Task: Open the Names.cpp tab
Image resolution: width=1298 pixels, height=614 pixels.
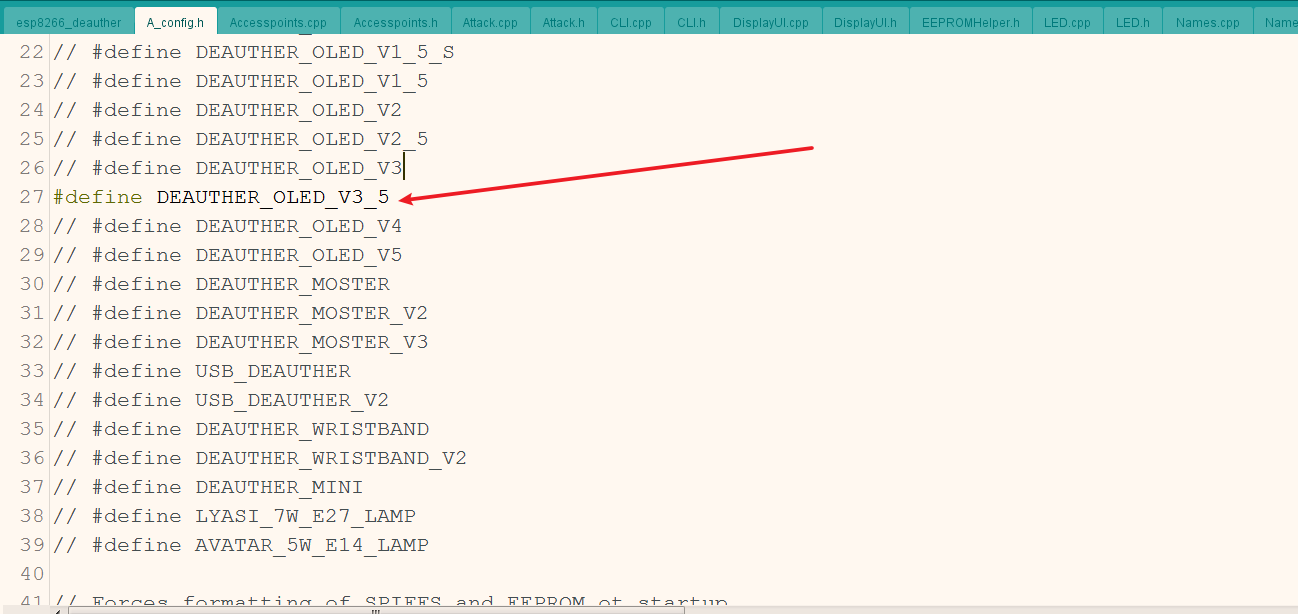Action: click(1206, 19)
